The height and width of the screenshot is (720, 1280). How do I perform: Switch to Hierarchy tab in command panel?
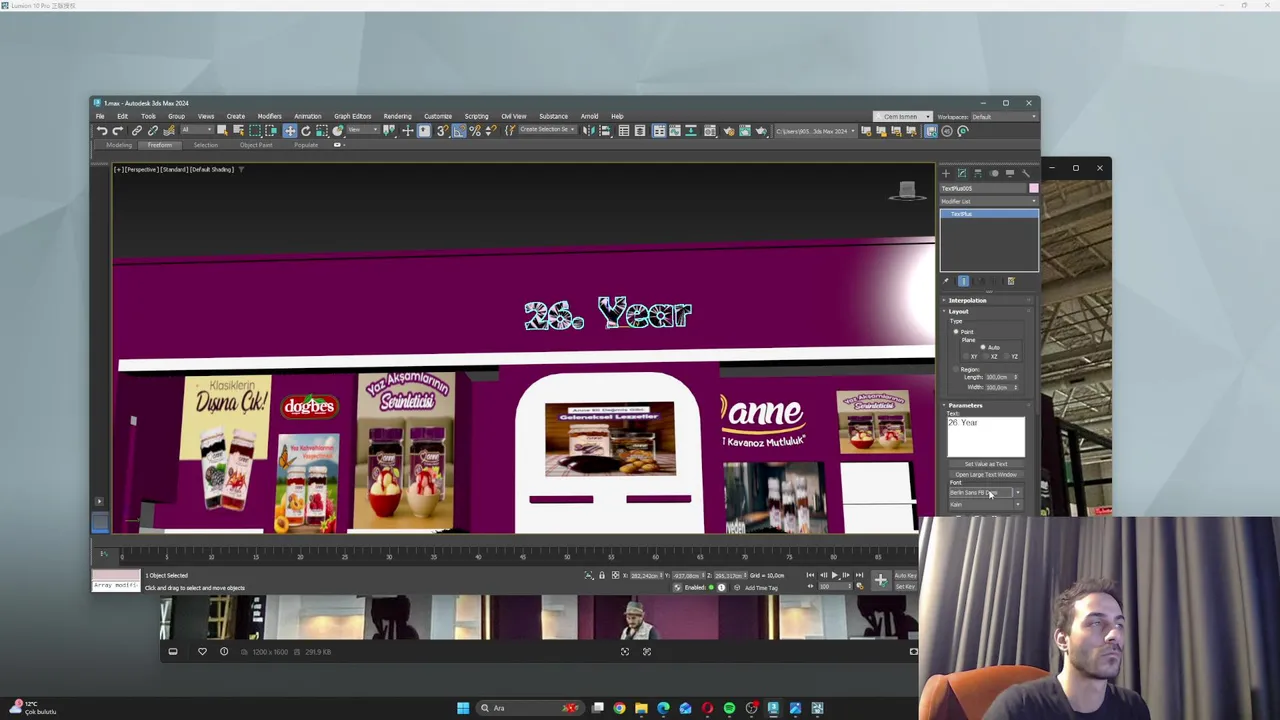(978, 173)
